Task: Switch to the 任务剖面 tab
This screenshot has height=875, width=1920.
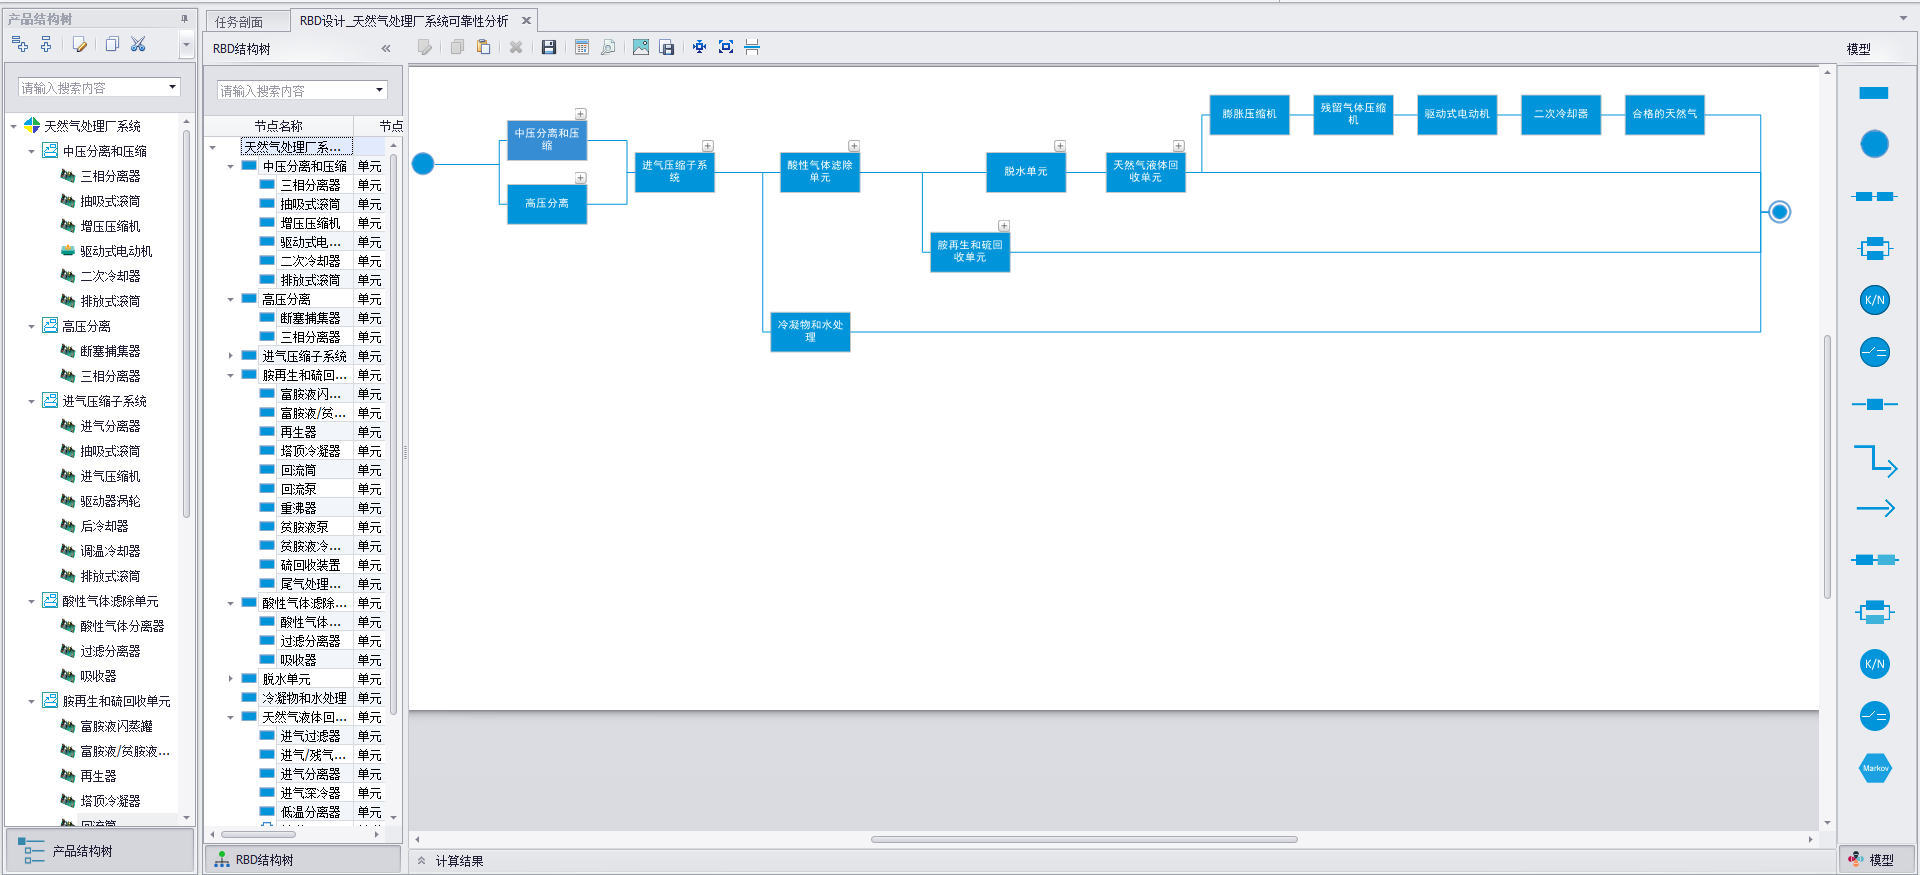Action: pos(239,21)
